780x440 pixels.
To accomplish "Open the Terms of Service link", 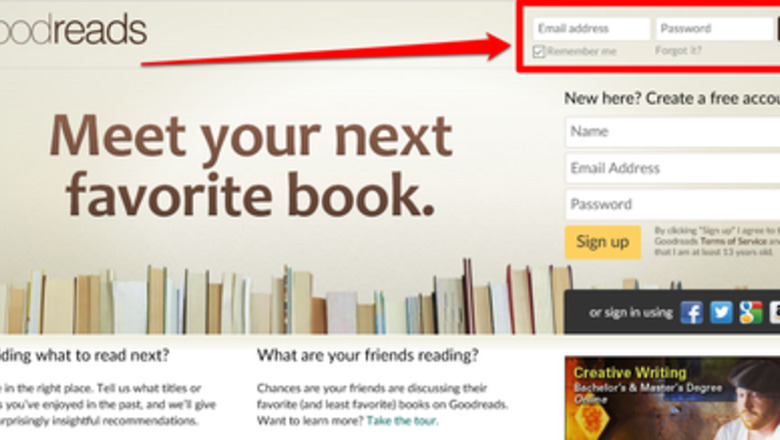I will (x=733, y=241).
